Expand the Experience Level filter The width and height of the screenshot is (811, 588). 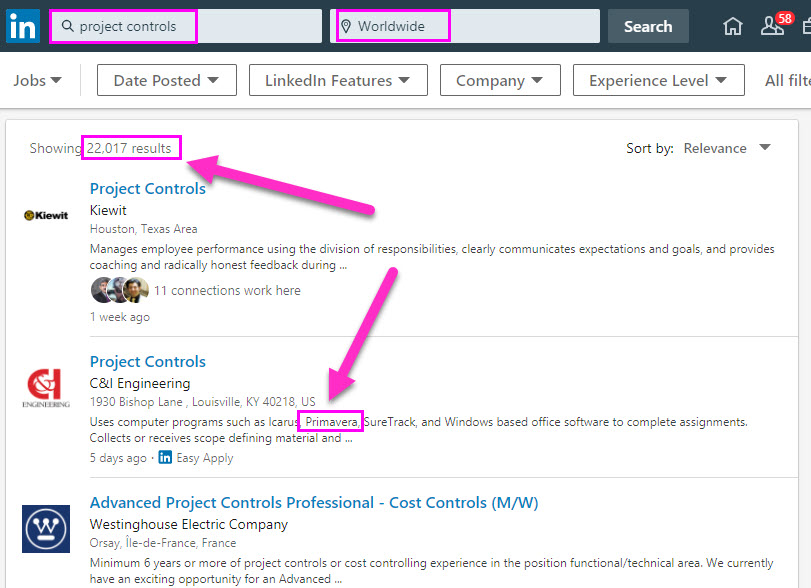(x=658, y=80)
